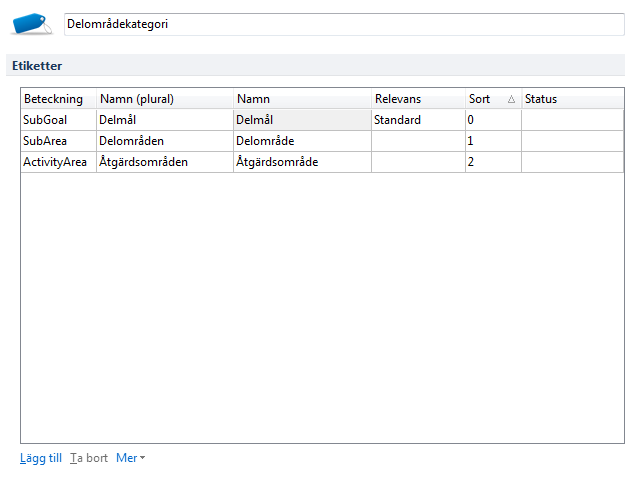The image size is (635, 480).
Task: Click the Delområdekategori name field
Action: [x=343, y=24]
